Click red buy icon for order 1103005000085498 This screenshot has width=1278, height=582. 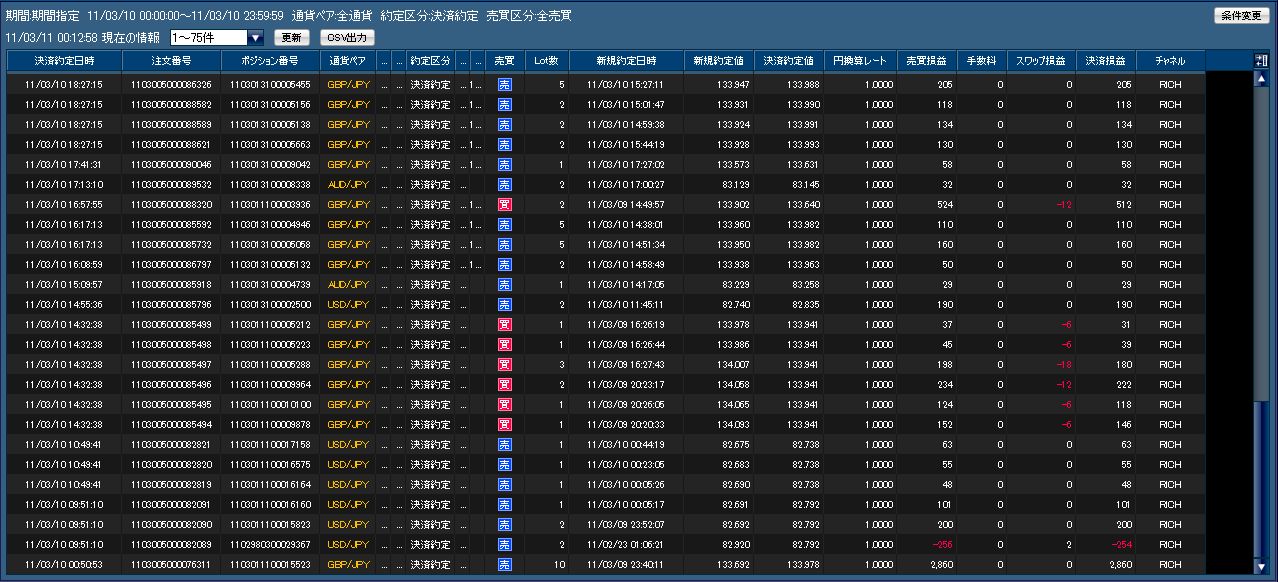504,344
